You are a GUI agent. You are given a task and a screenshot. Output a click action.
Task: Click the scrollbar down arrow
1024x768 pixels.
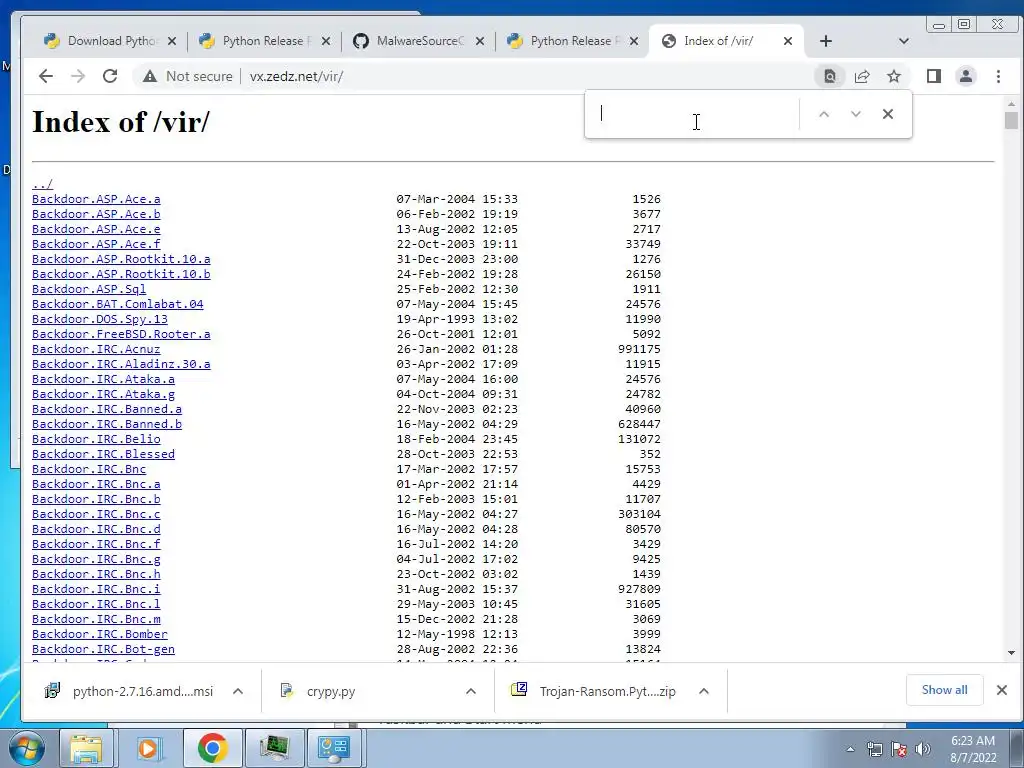pyautogui.click(x=1011, y=653)
